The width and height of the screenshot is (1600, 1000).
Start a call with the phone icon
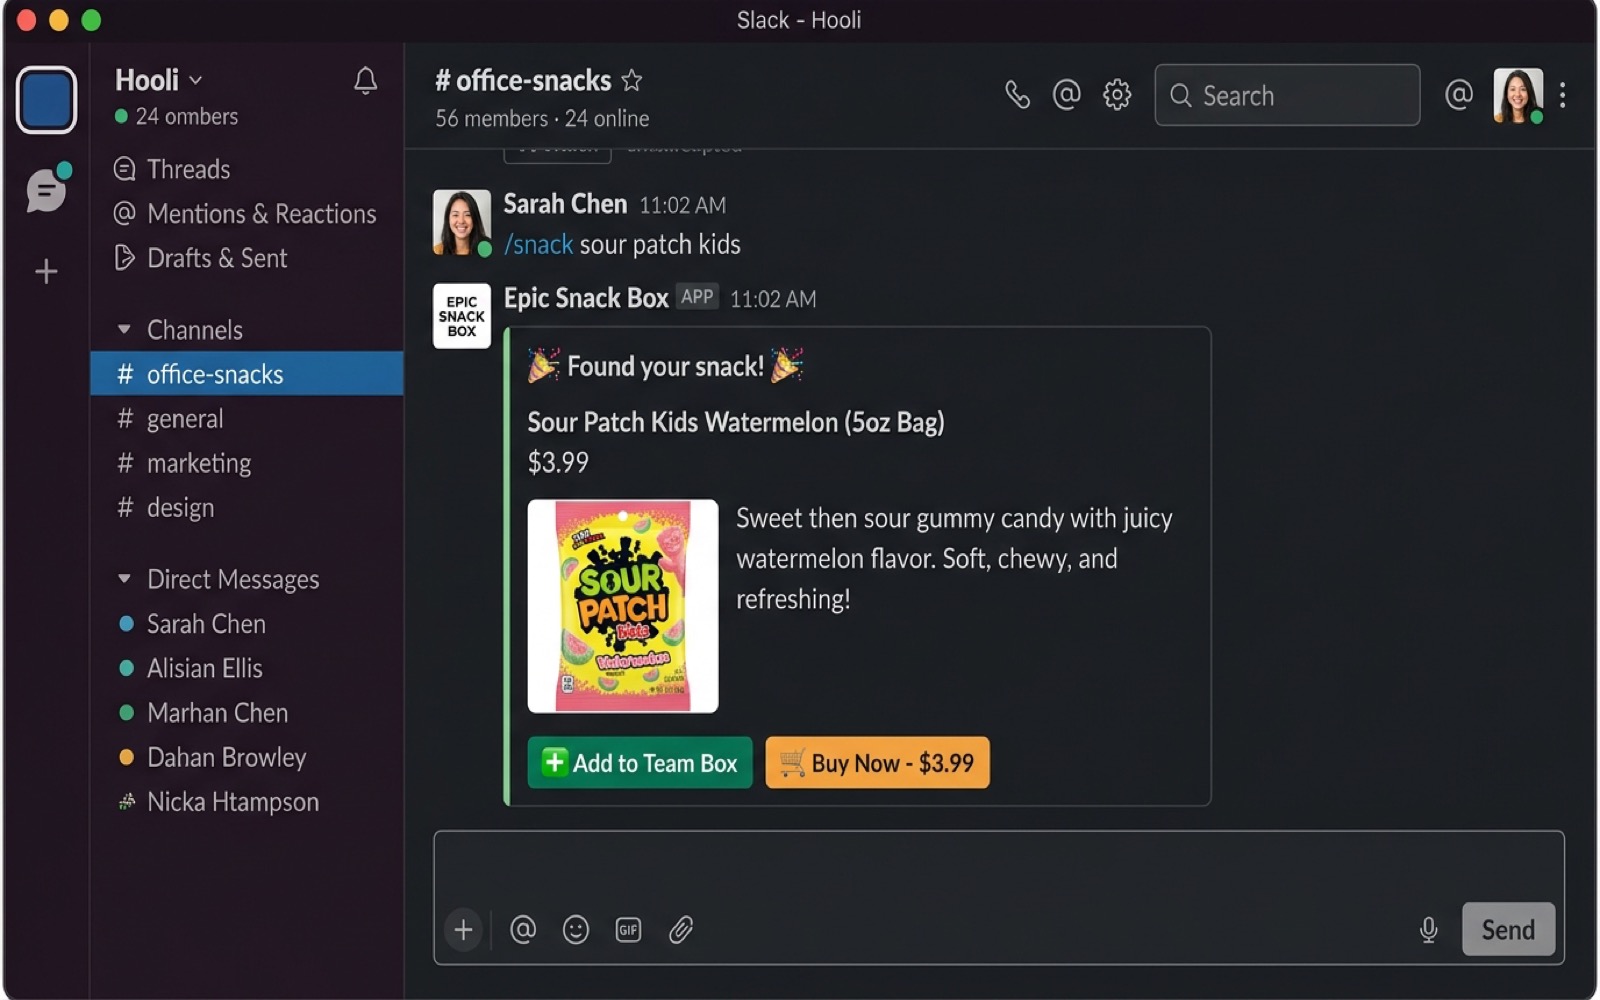pyautogui.click(x=1017, y=95)
